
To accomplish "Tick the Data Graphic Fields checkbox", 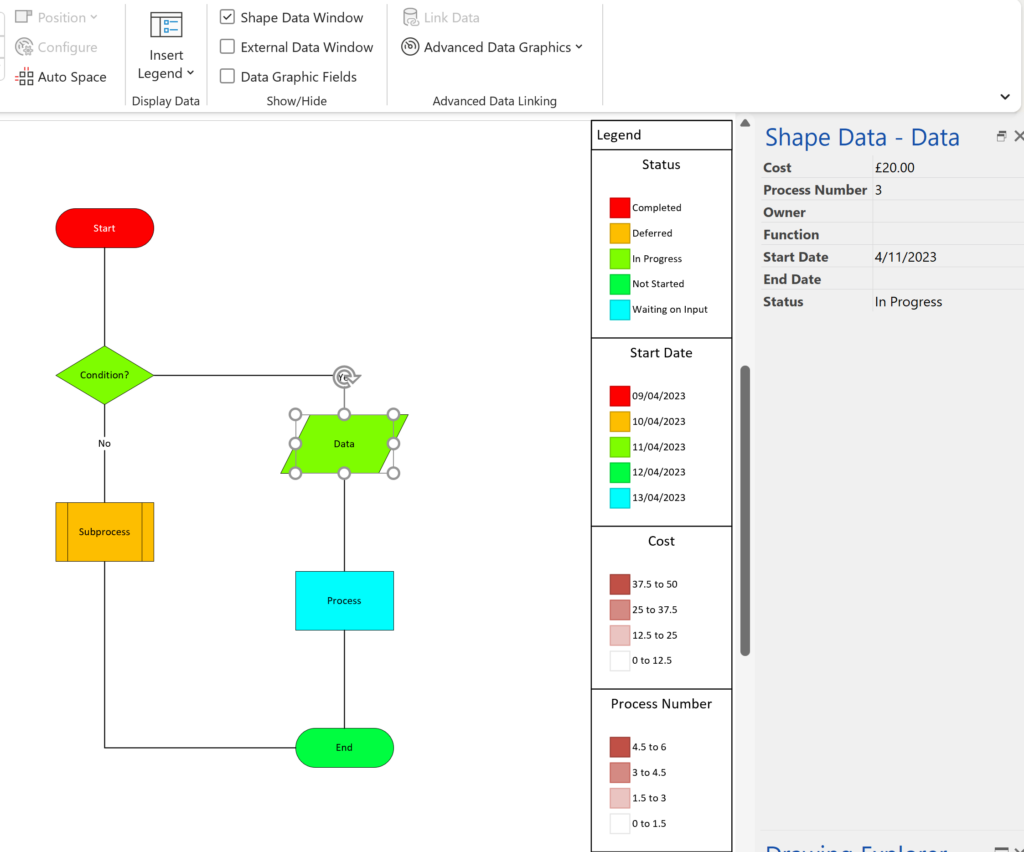I will click(227, 76).
